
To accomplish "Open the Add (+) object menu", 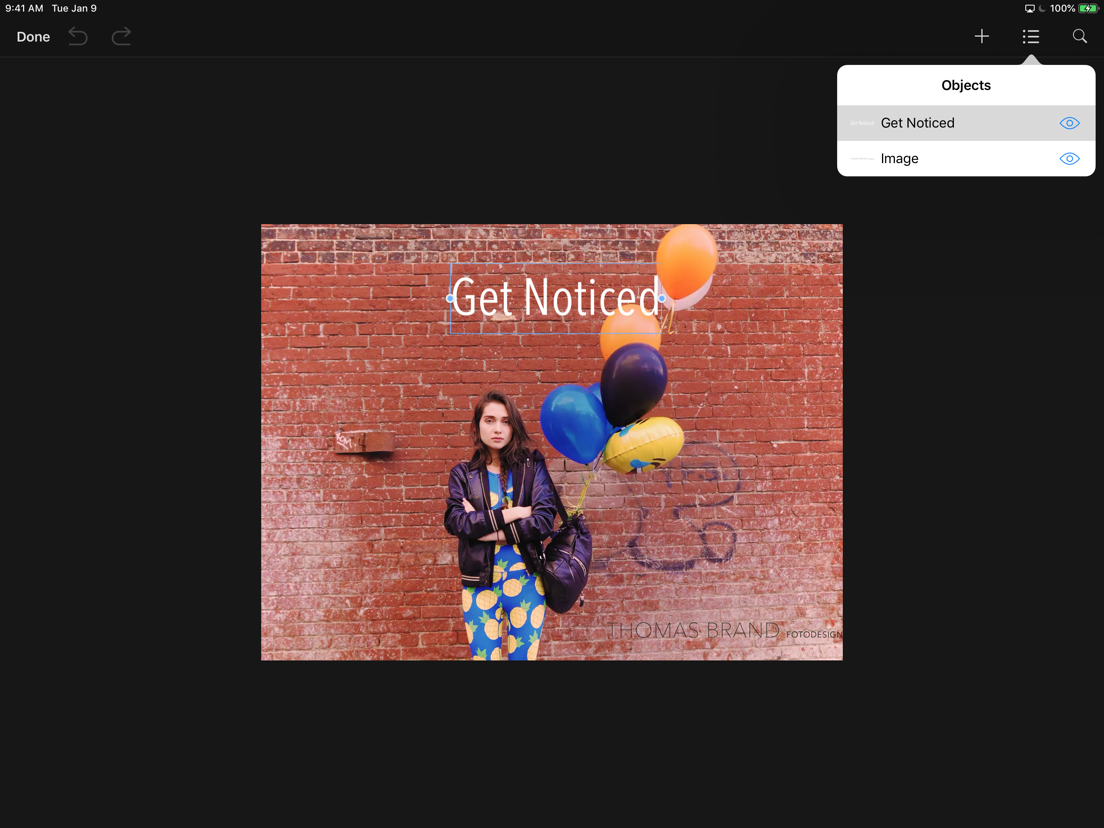I will [x=981, y=37].
